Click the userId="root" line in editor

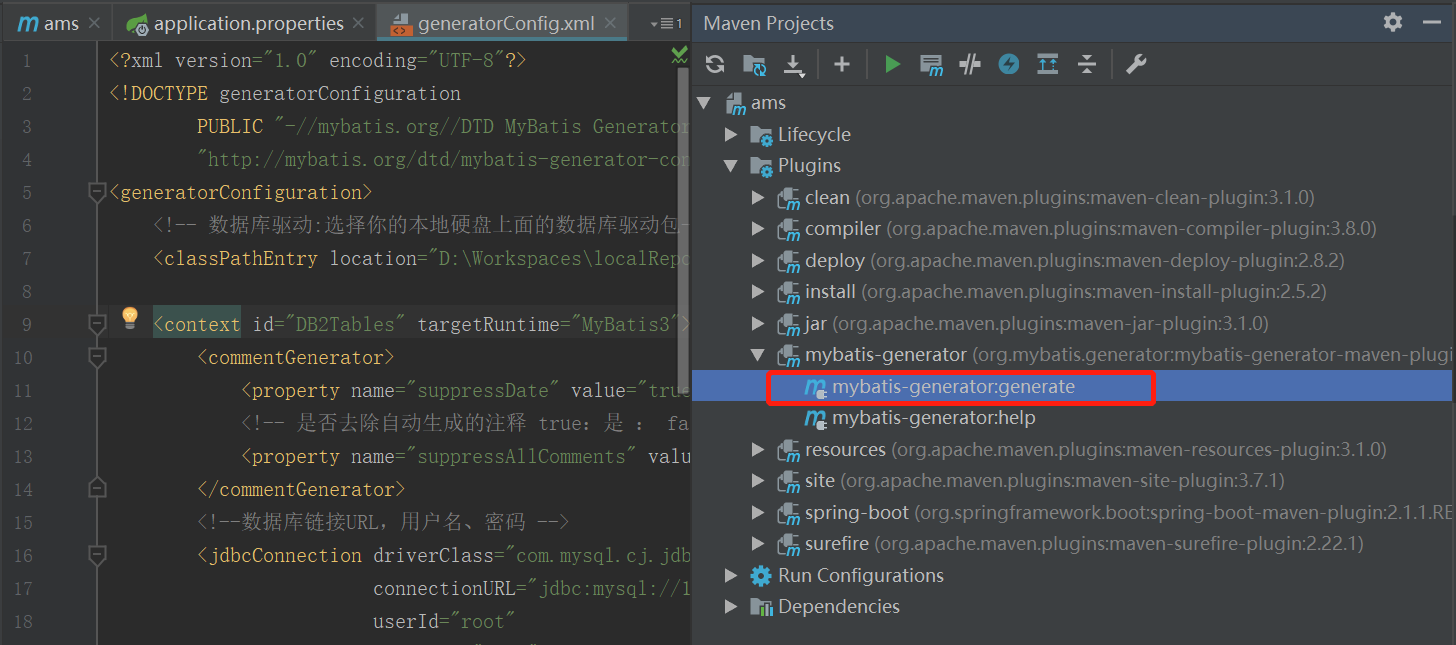[x=444, y=621]
